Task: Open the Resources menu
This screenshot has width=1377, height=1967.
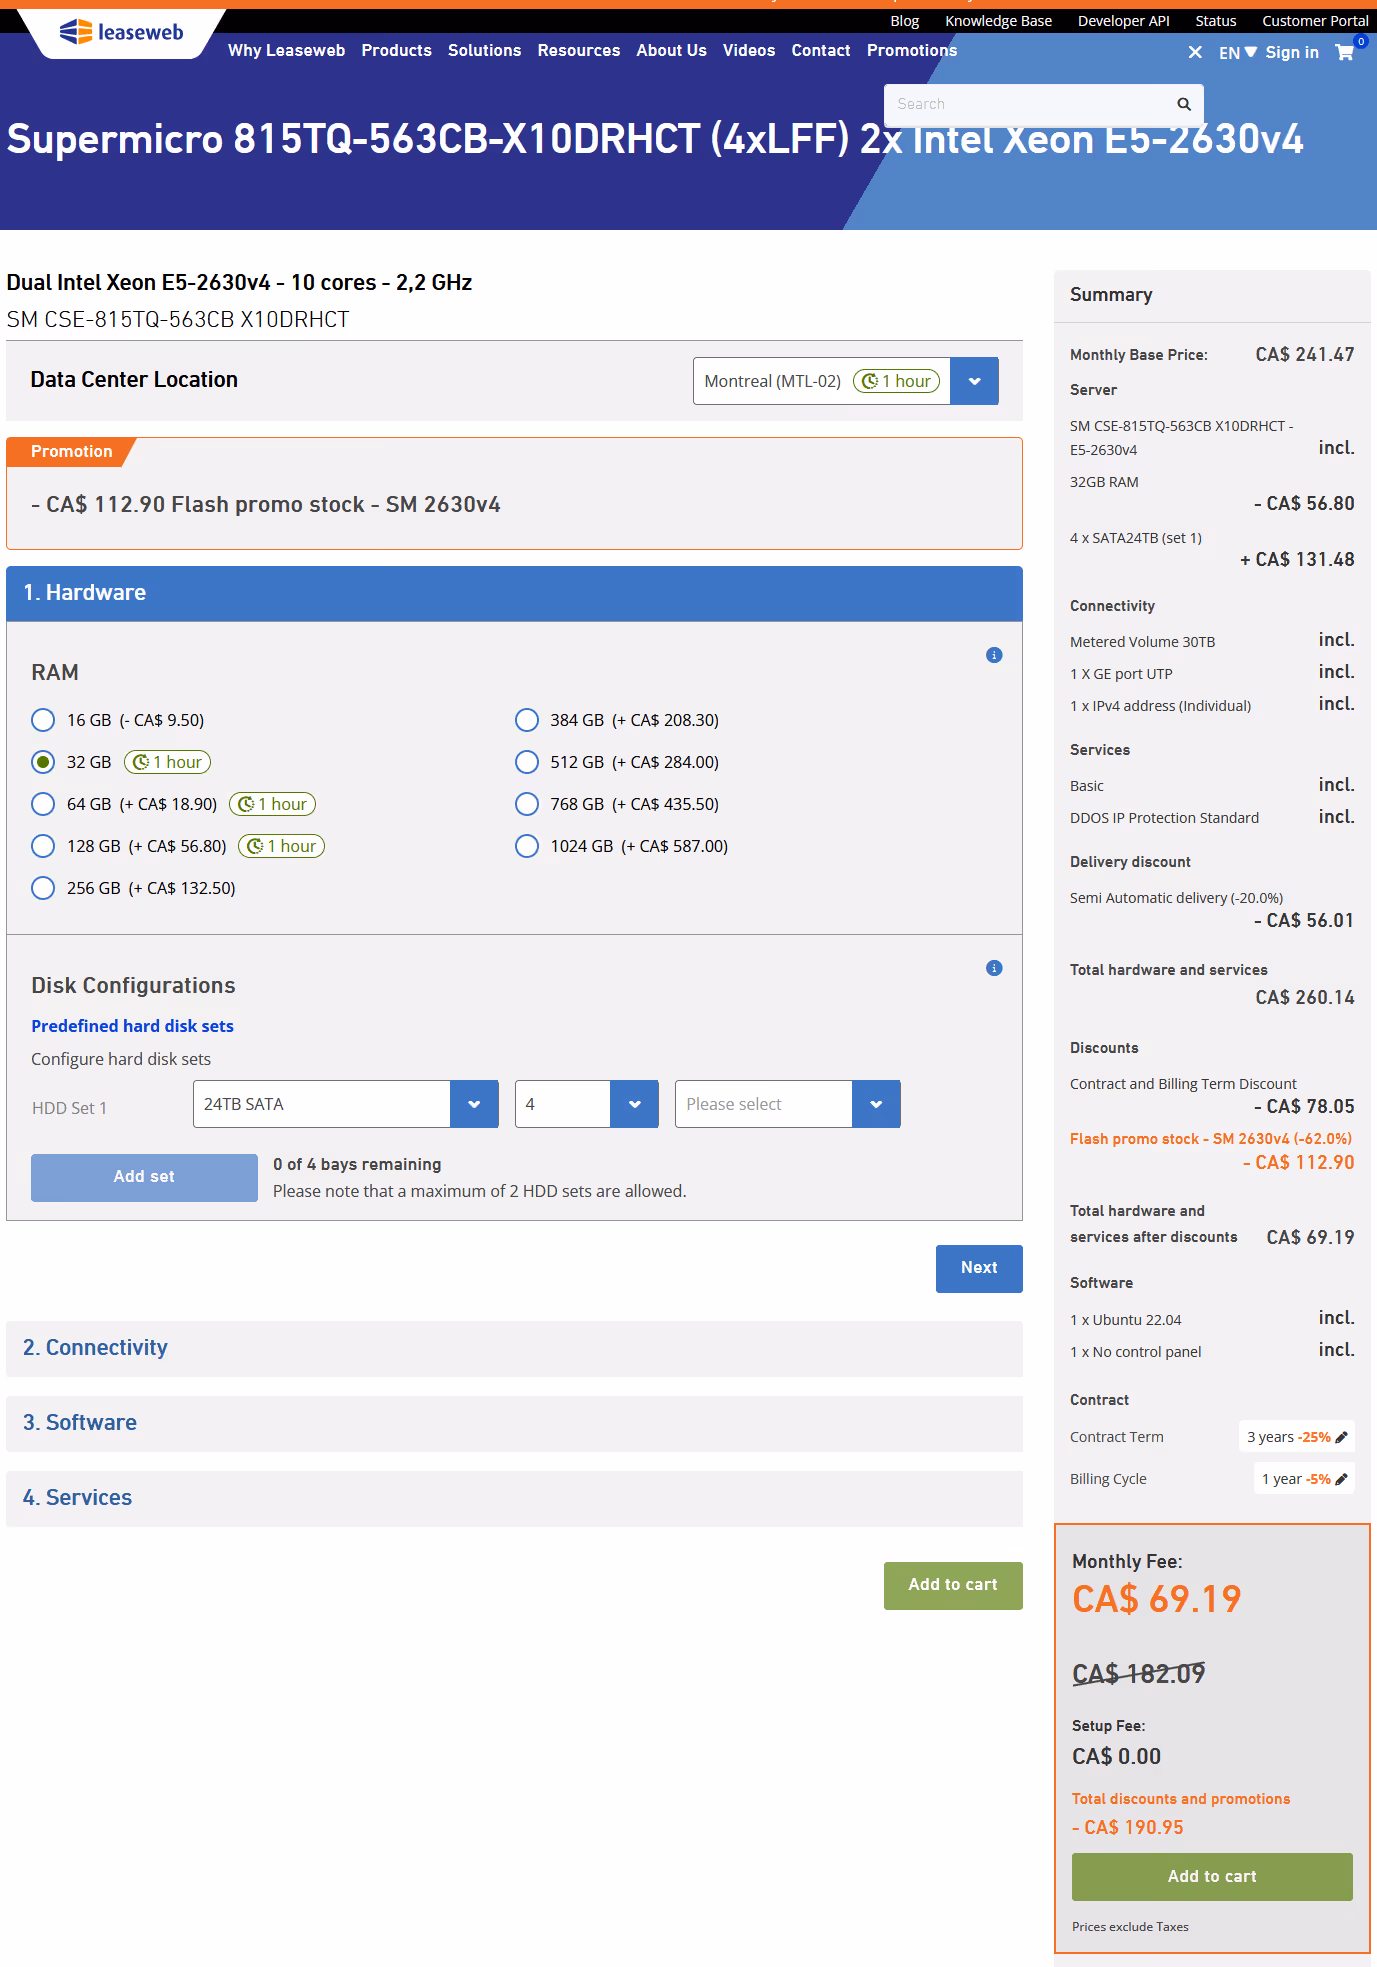Action: point(579,50)
